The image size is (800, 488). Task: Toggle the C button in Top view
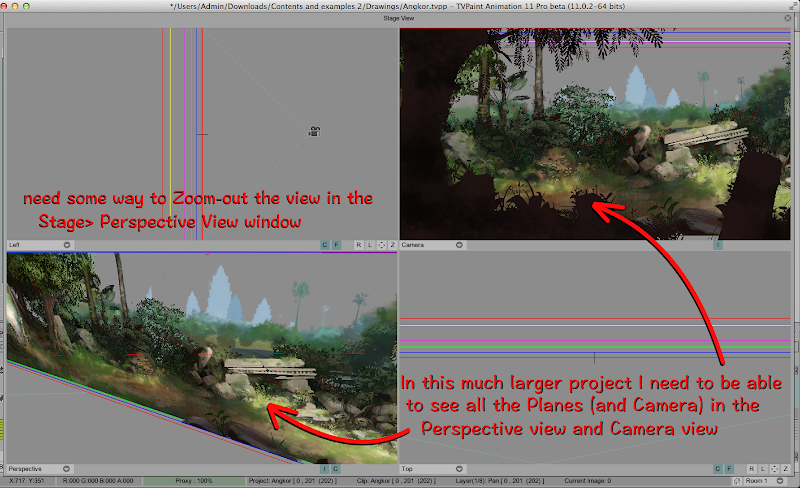[718, 469]
